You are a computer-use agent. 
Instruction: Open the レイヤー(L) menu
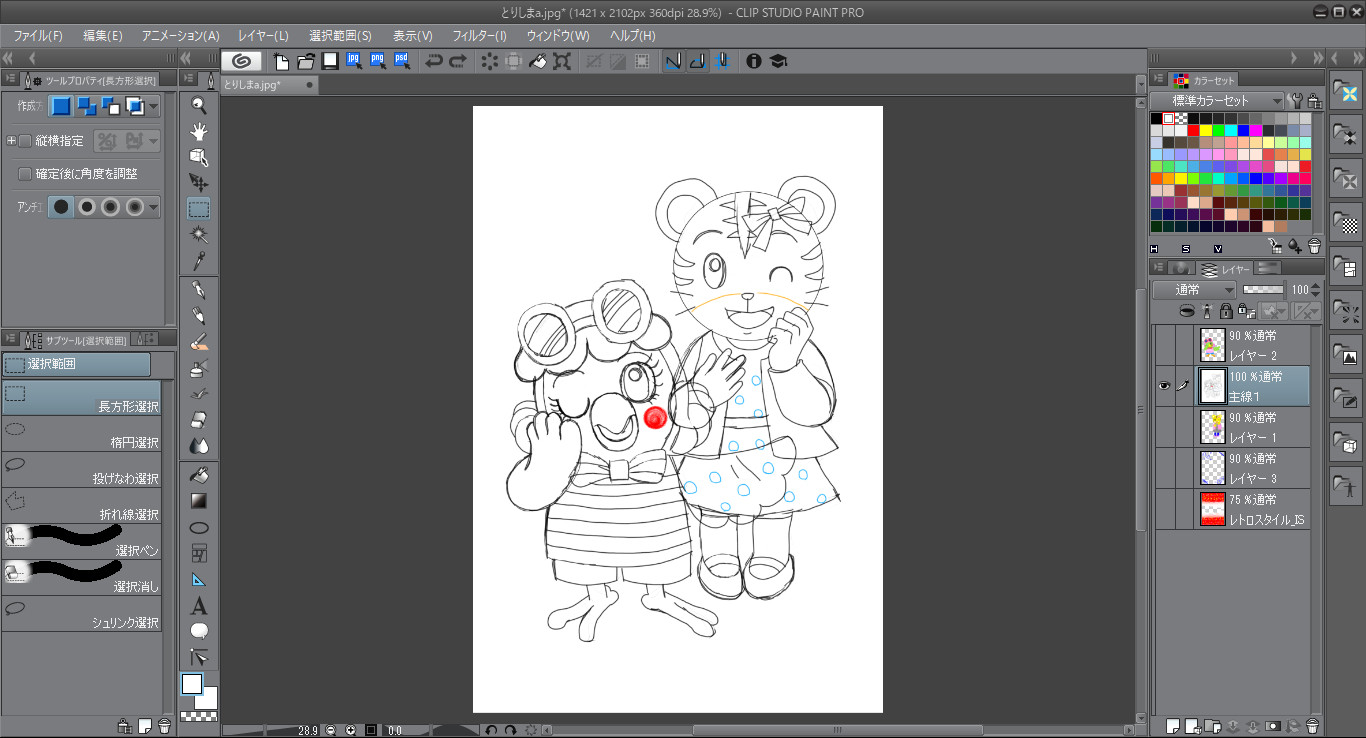263,35
